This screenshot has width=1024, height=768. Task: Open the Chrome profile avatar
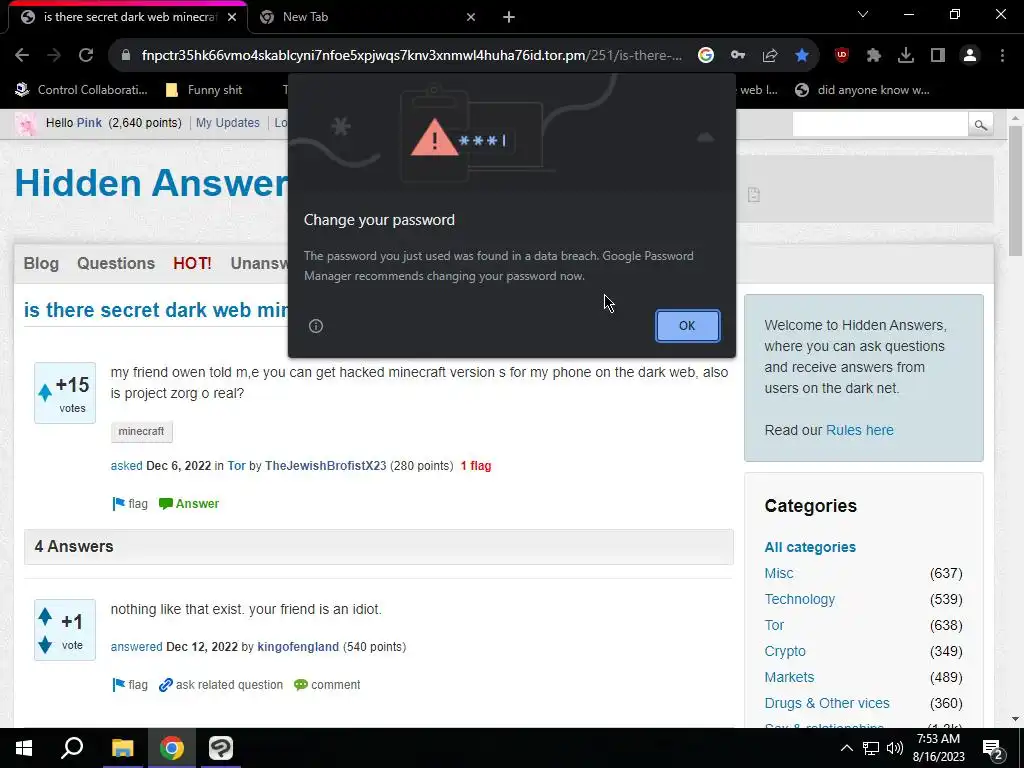[x=970, y=56]
